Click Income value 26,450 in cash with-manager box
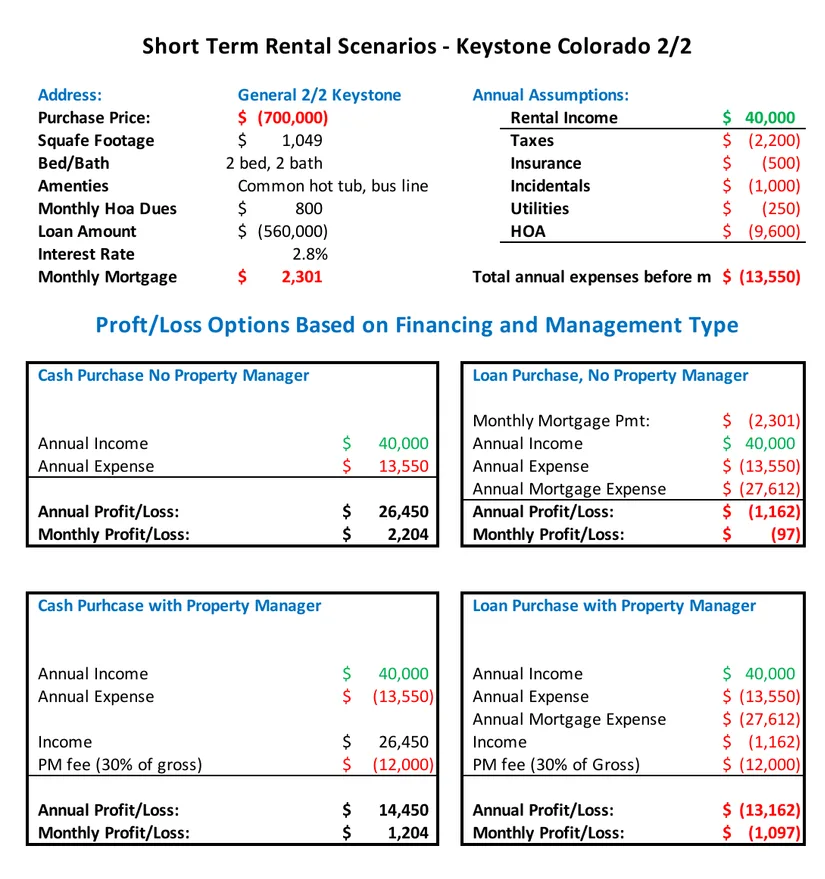The height and width of the screenshot is (879, 825). (403, 742)
